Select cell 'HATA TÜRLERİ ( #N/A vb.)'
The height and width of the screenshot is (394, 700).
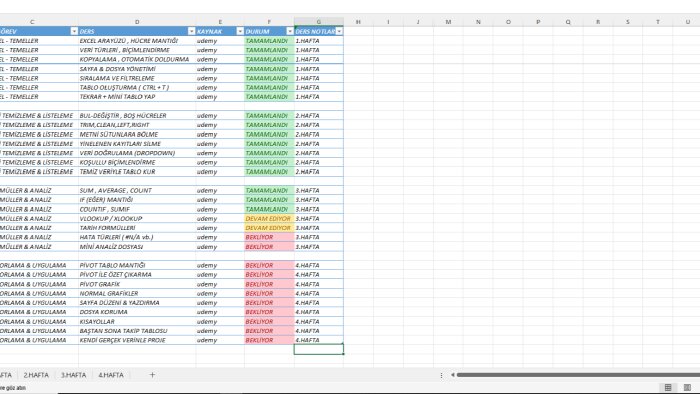(x=137, y=237)
